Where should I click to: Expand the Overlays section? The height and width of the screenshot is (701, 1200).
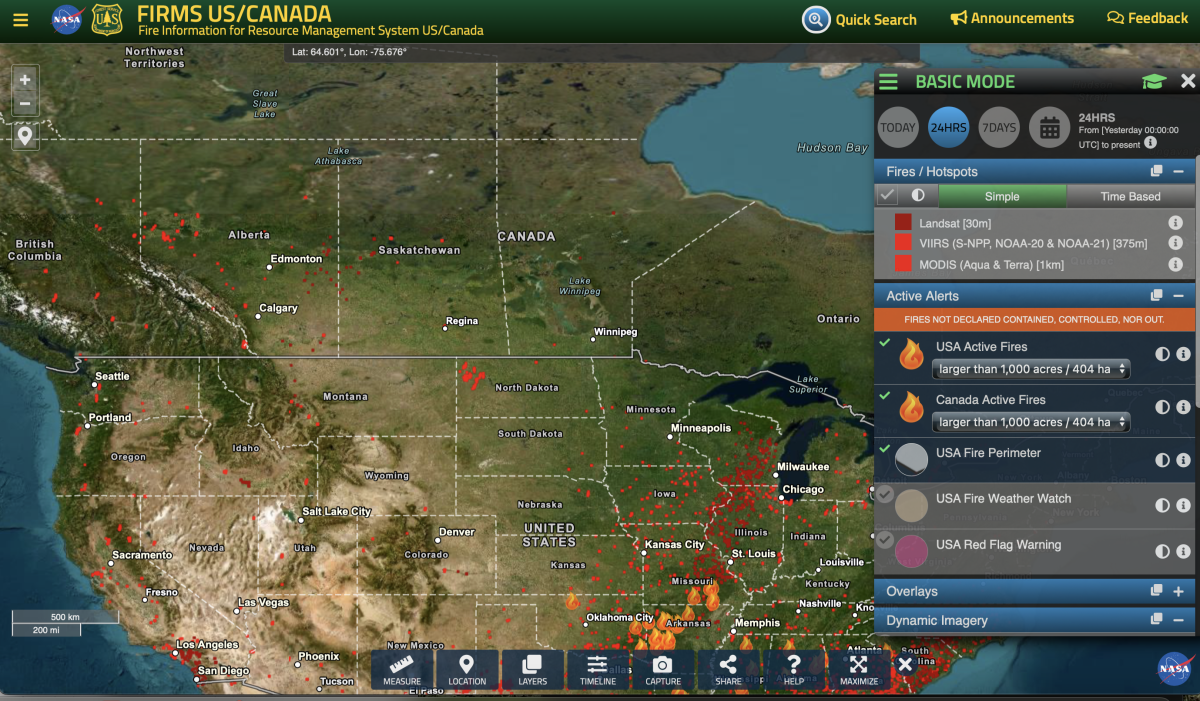click(x=1178, y=592)
